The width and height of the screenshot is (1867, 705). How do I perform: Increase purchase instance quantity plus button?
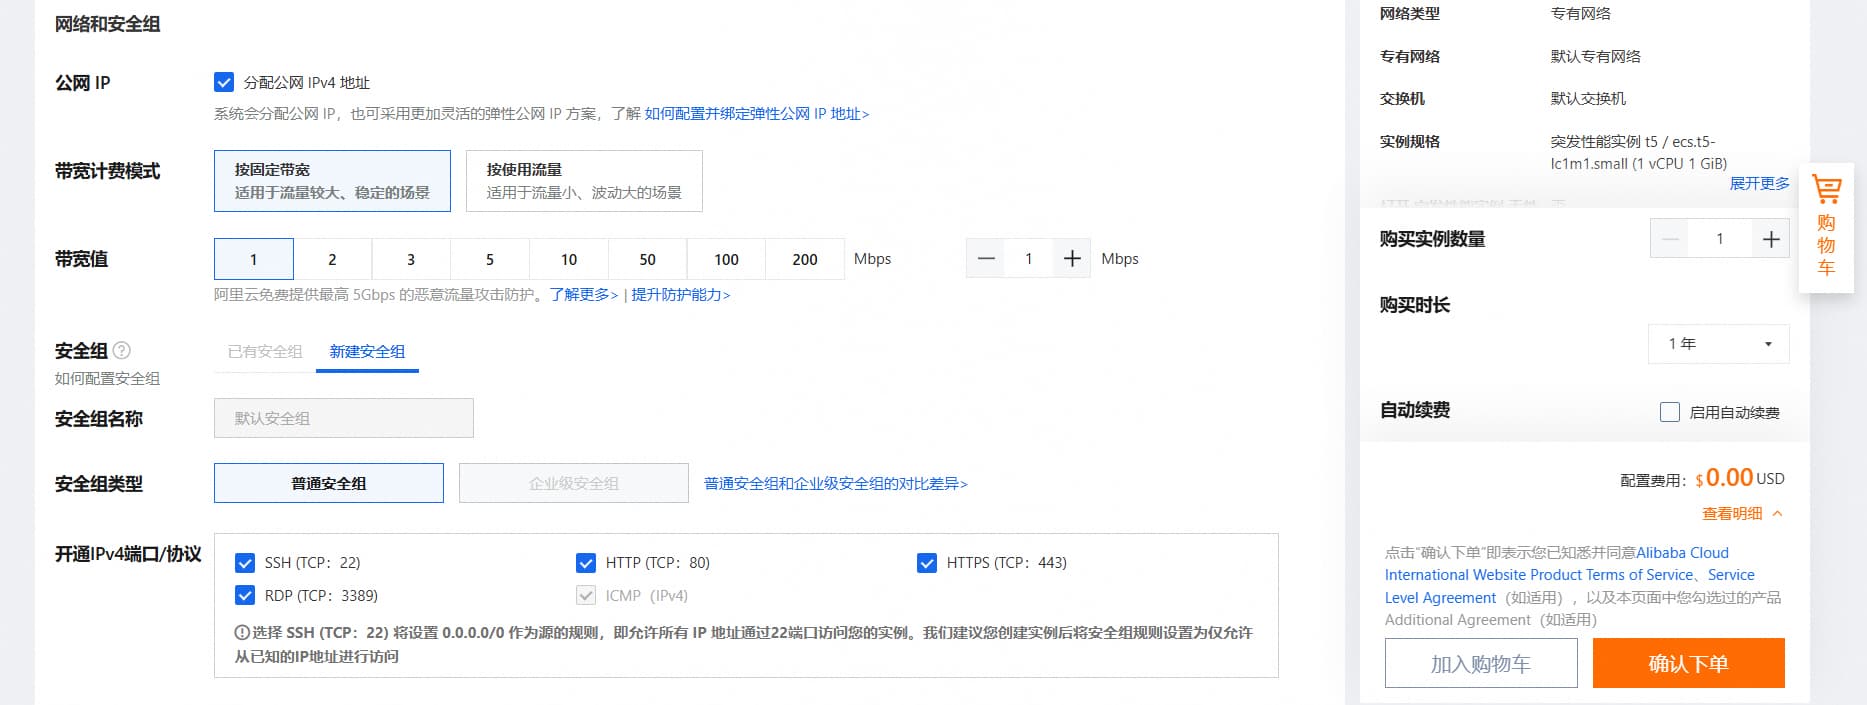pyautogui.click(x=1771, y=239)
